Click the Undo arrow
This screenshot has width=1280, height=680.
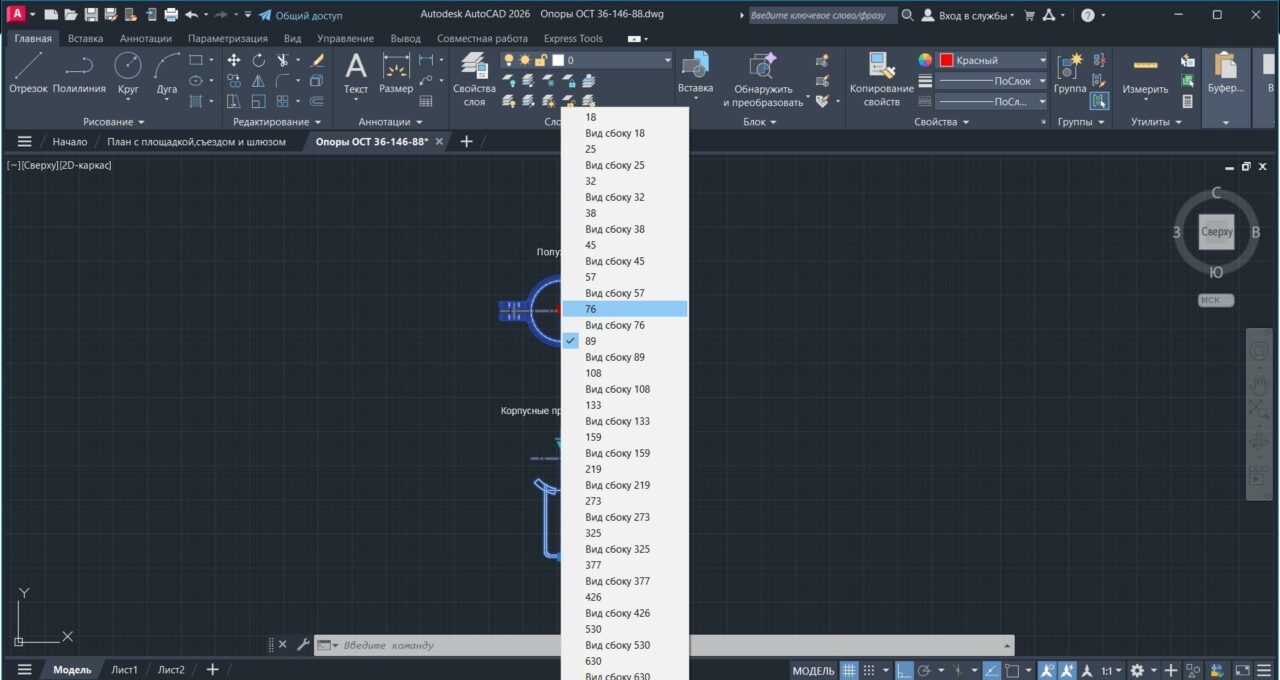191,15
